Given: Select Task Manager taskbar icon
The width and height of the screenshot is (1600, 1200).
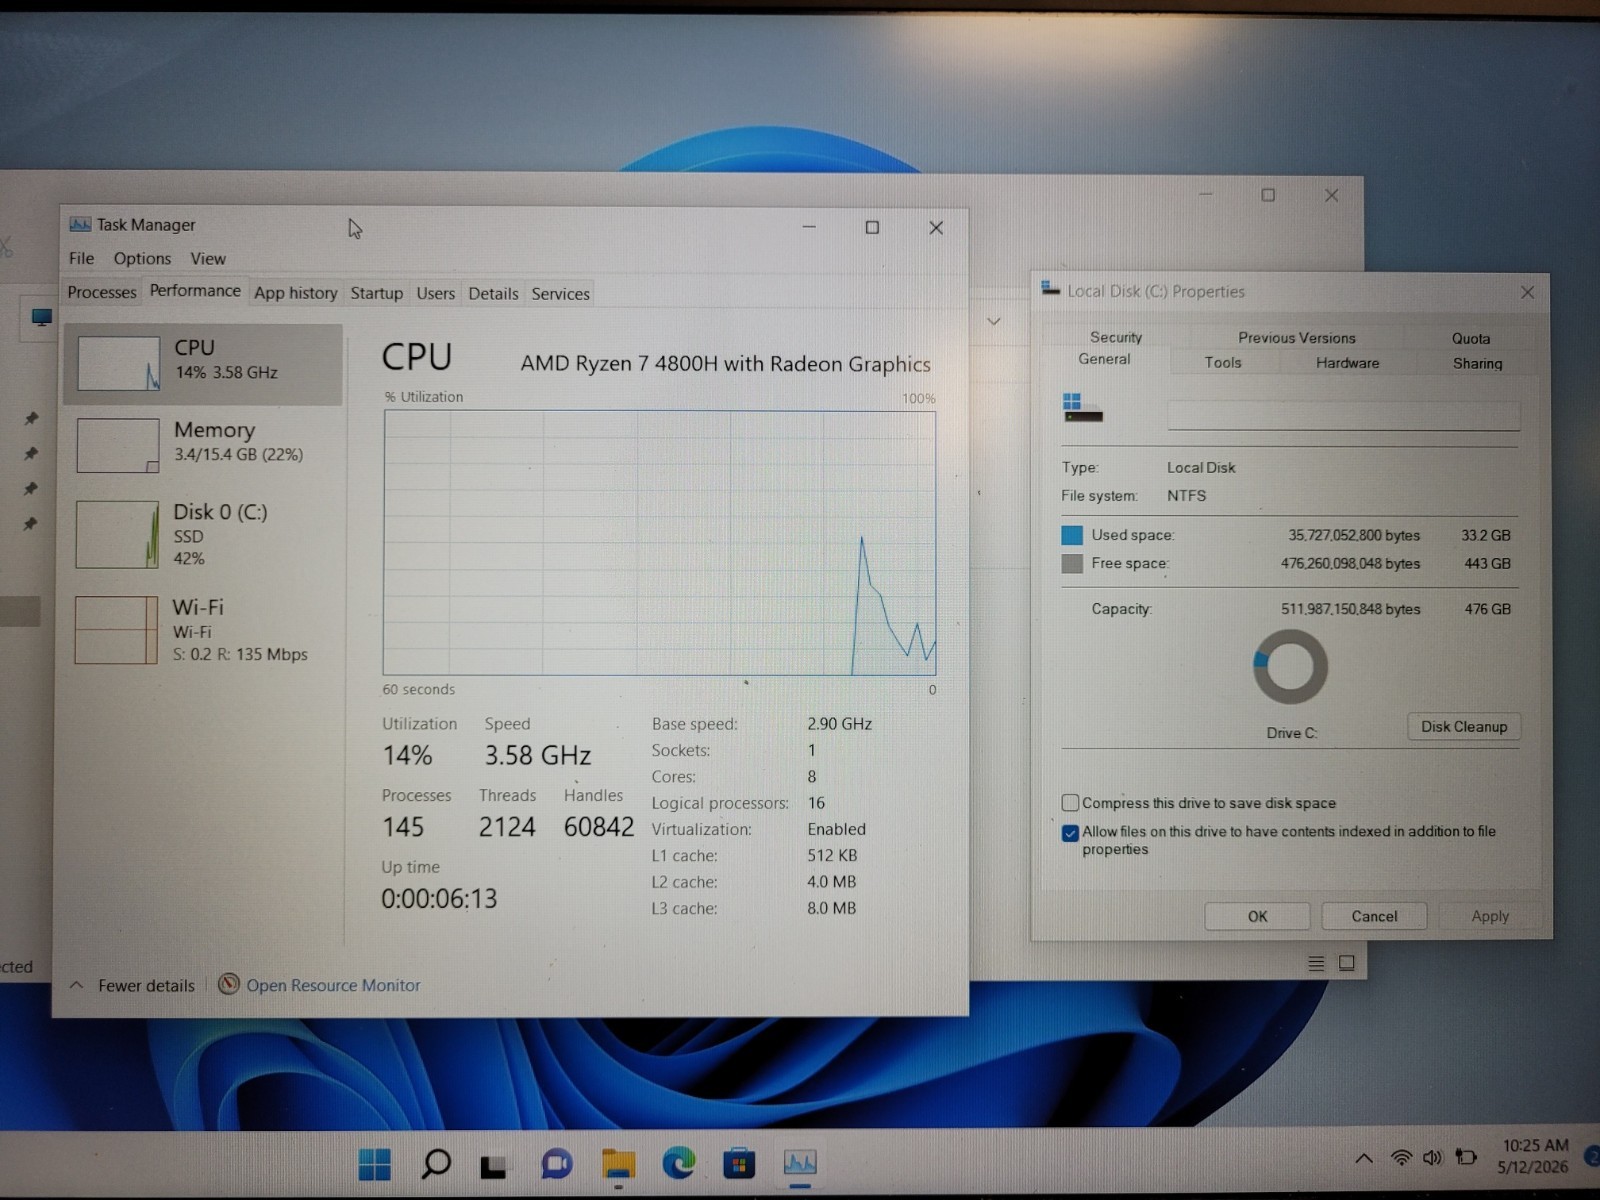Looking at the screenshot, I should [x=800, y=1163].
